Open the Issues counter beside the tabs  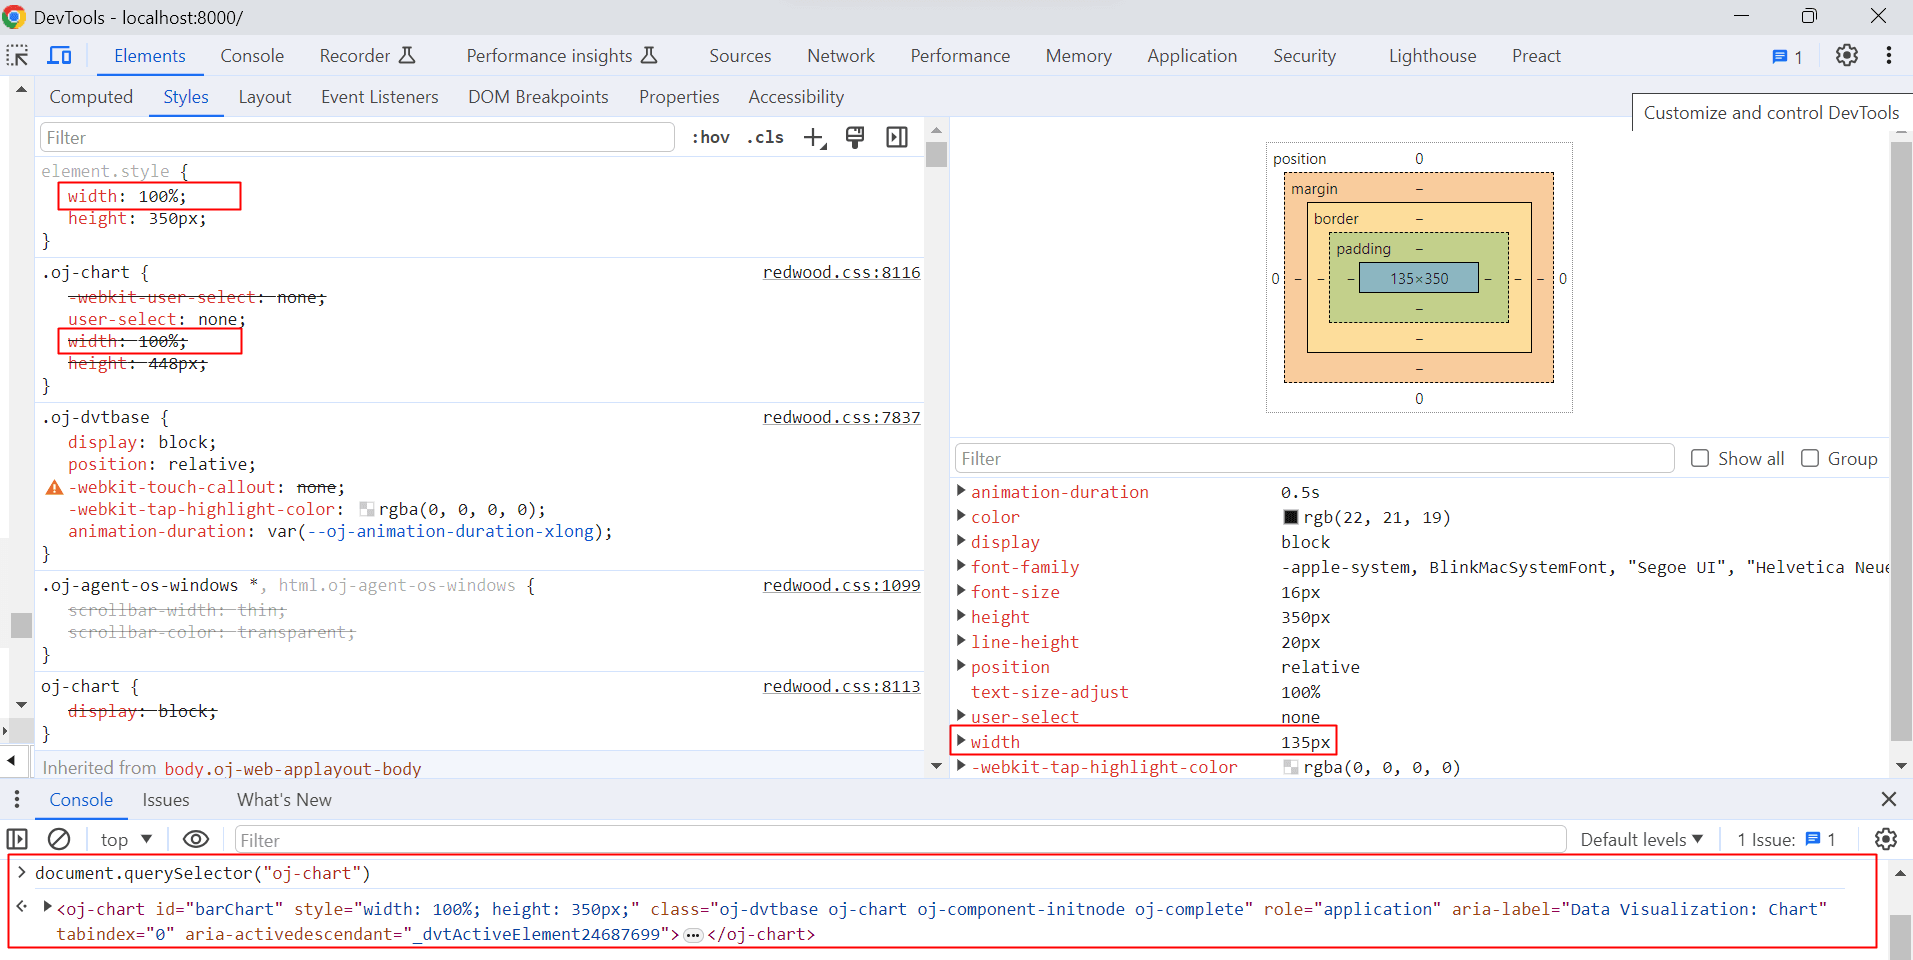pos(1788,56)
